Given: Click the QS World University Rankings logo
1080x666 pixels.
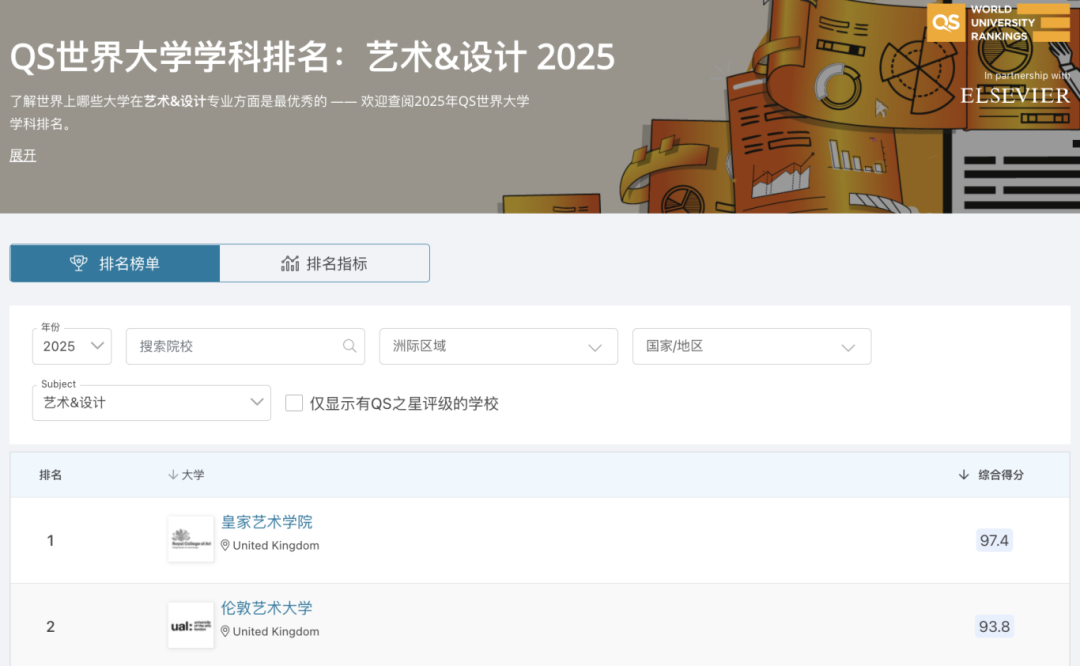Looking at the screenshot, I should coord(998,23).
